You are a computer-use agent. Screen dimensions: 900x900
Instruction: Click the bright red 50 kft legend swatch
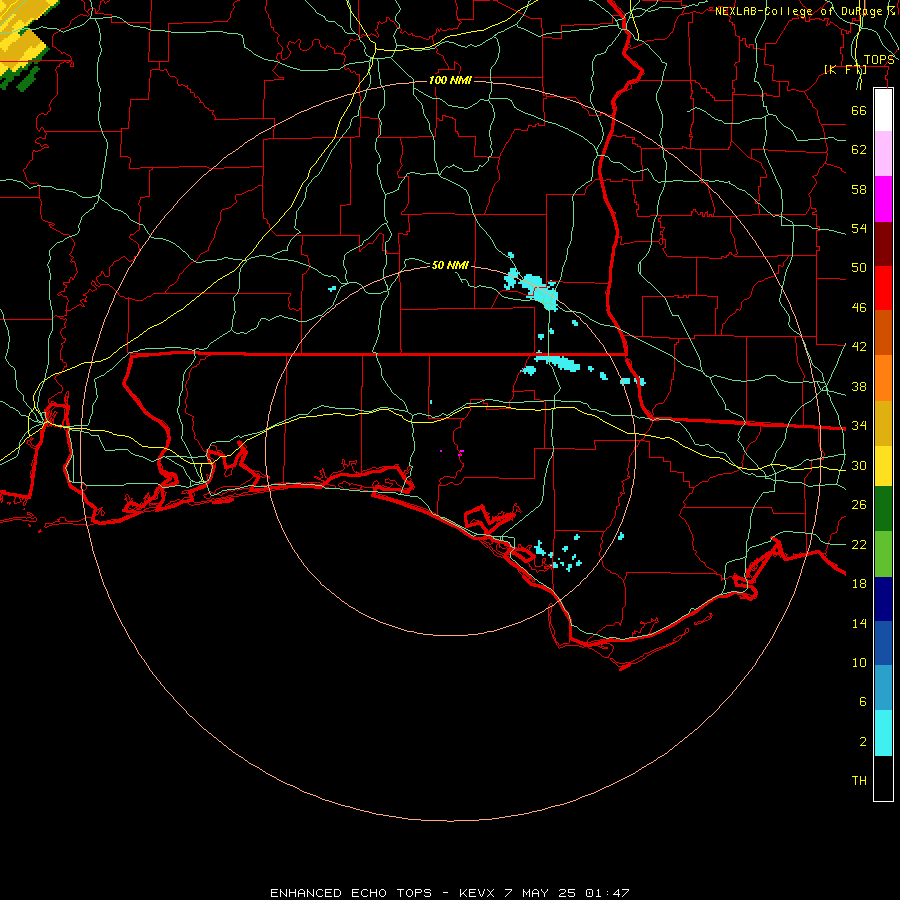[883, 288]
